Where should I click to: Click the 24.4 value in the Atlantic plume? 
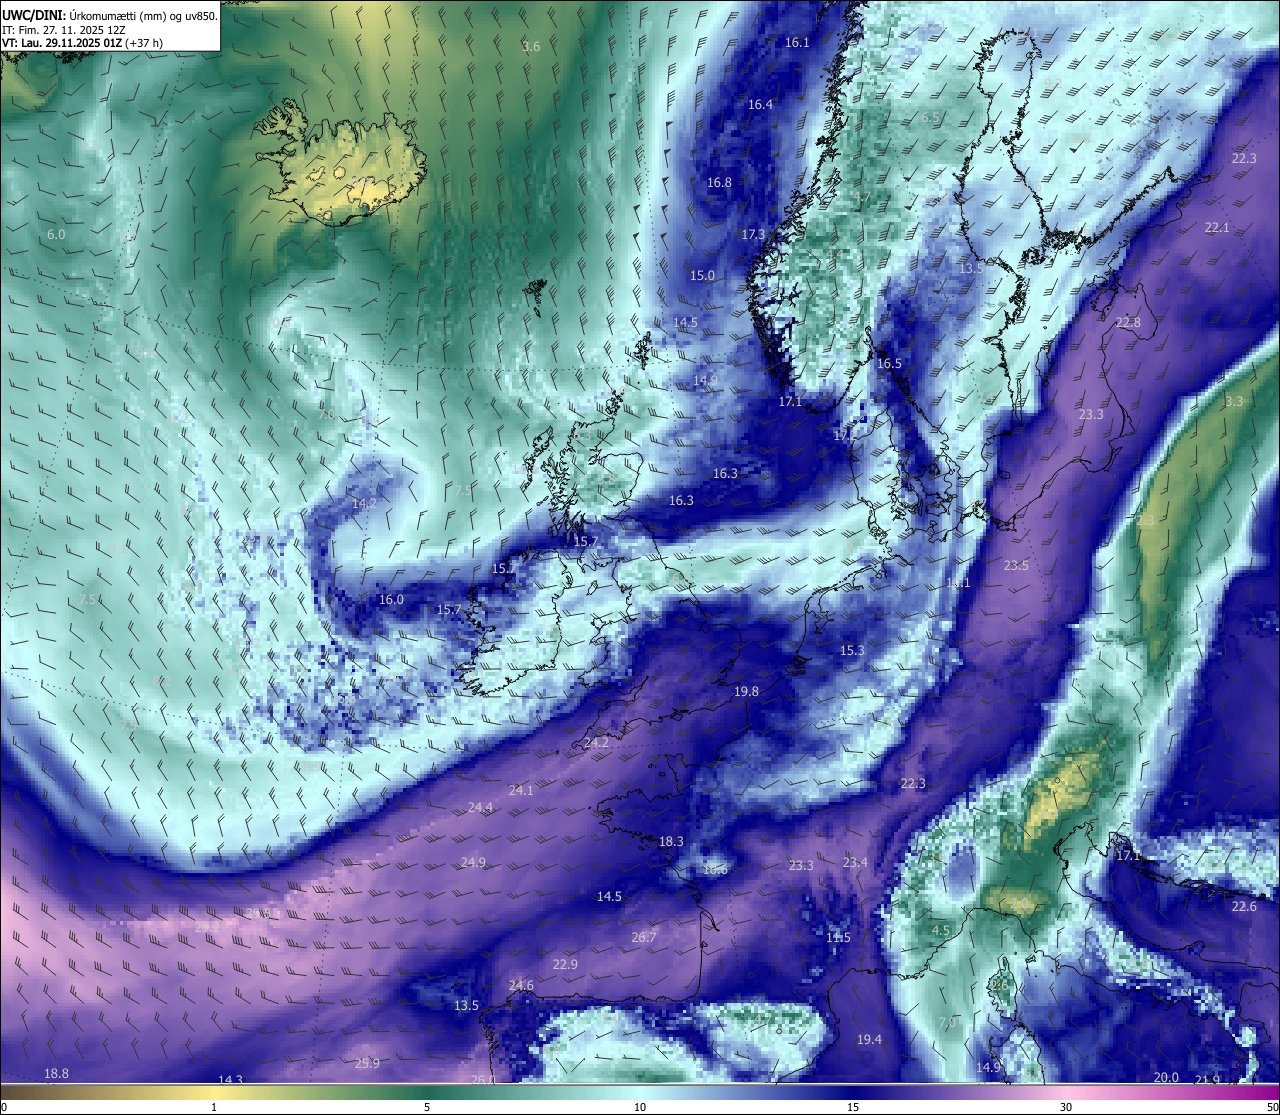point(480,808)
